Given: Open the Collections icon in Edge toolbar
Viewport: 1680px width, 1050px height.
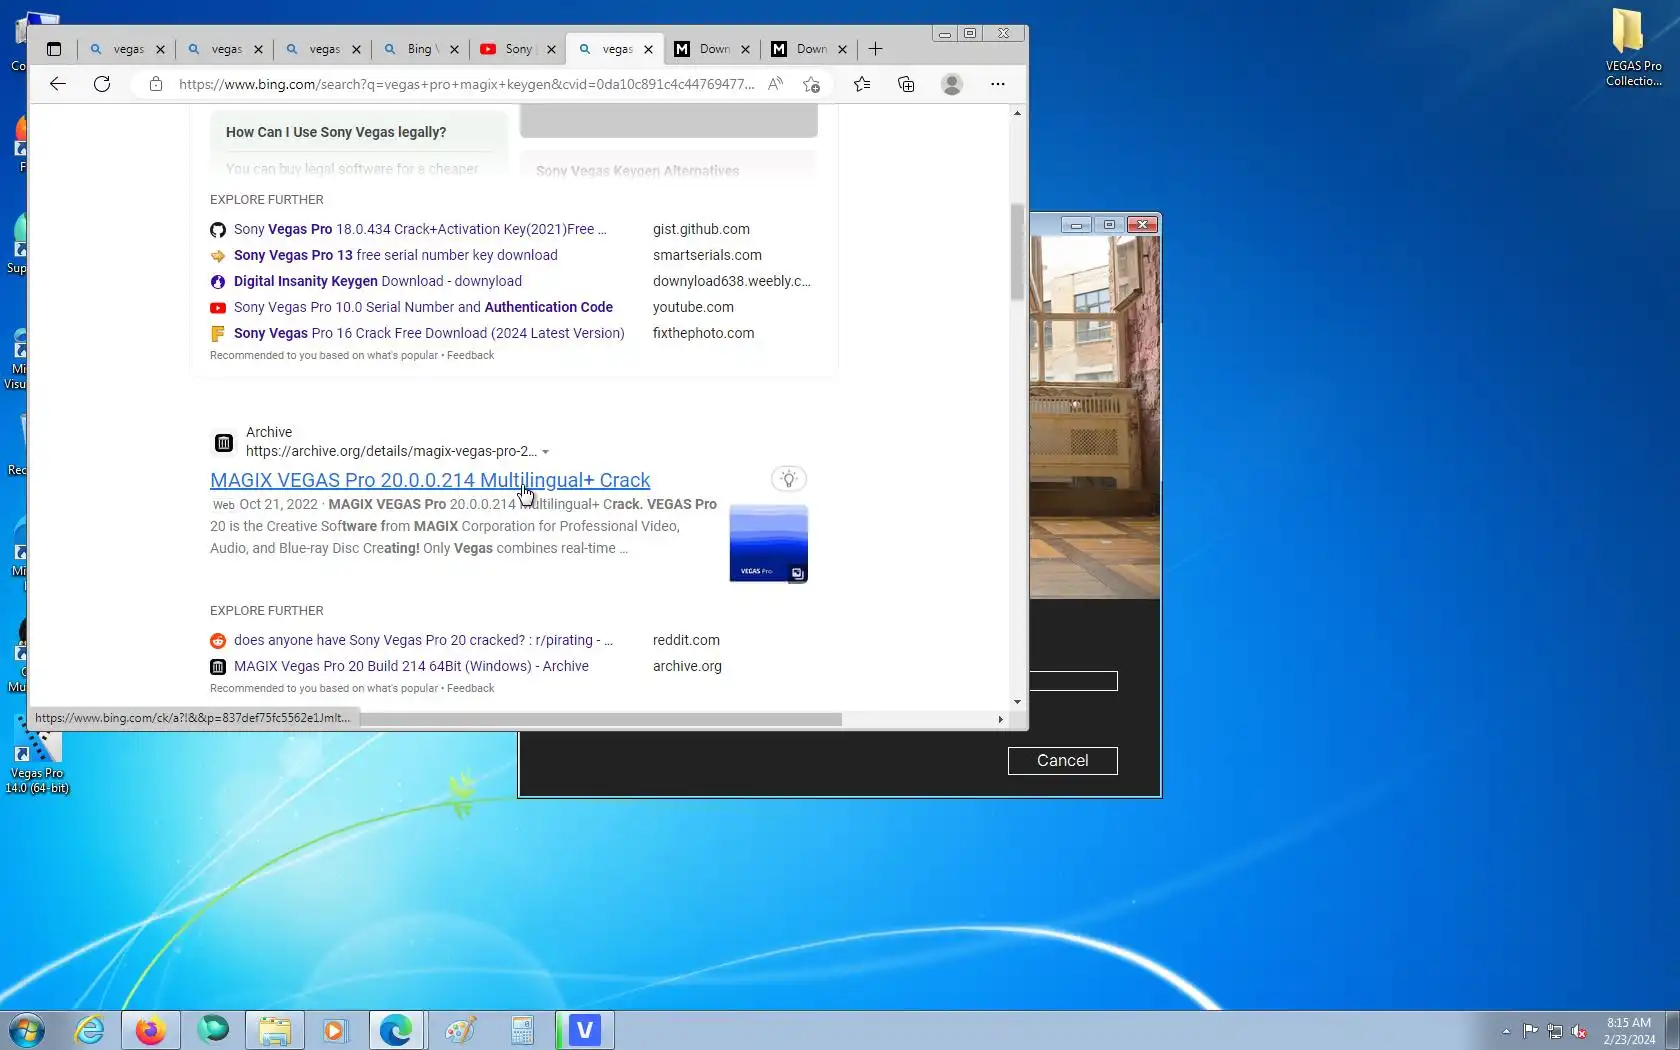Looking at the screenshot, I should click(x=906, y=84).
